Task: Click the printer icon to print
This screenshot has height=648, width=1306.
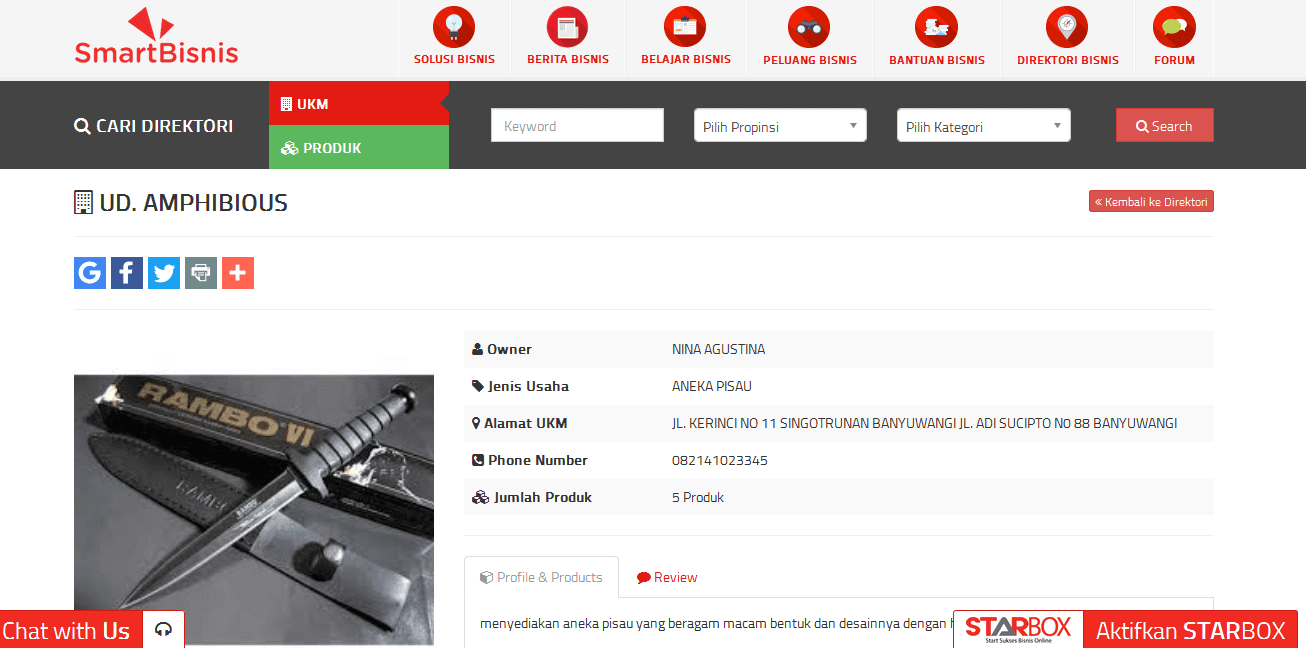Action: (201, 273)
